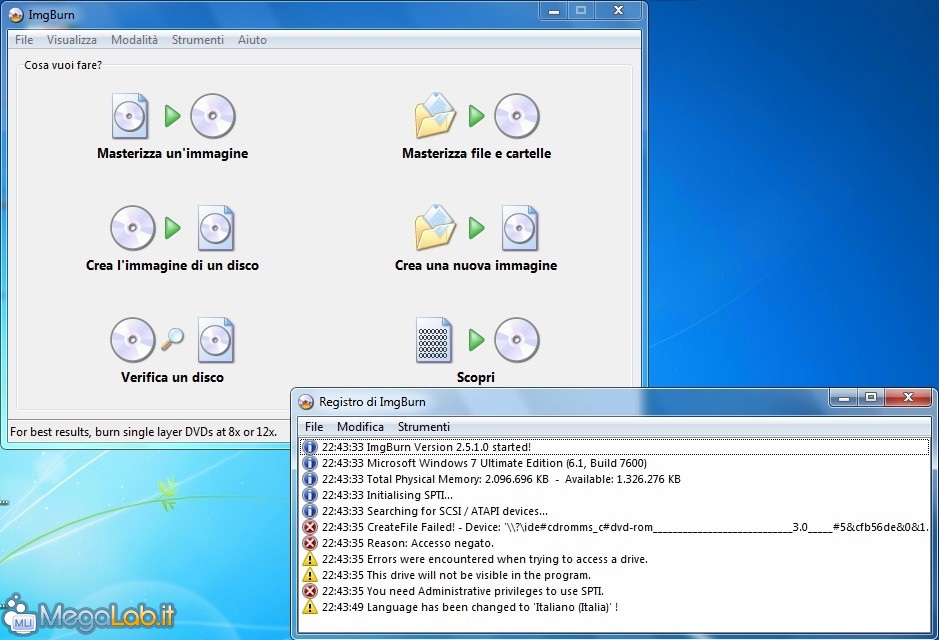Open the Strumenti menu in the Registro di ImgBurn window
Image resolution: width=939 pixels, height=640 pixels.
point(424,427)
